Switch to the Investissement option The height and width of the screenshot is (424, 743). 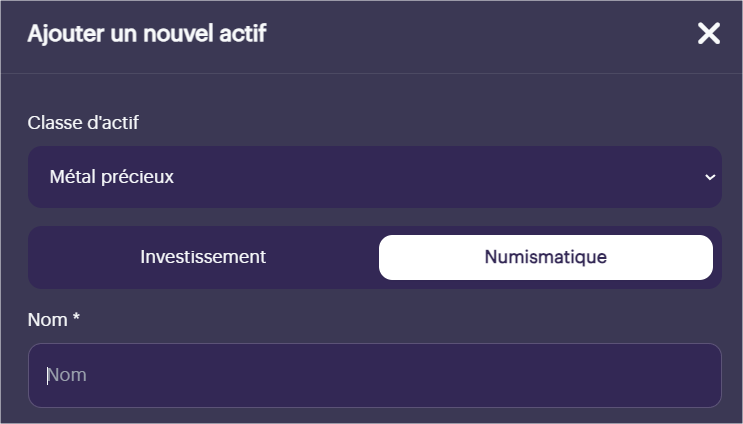click(x=203, y=257)
